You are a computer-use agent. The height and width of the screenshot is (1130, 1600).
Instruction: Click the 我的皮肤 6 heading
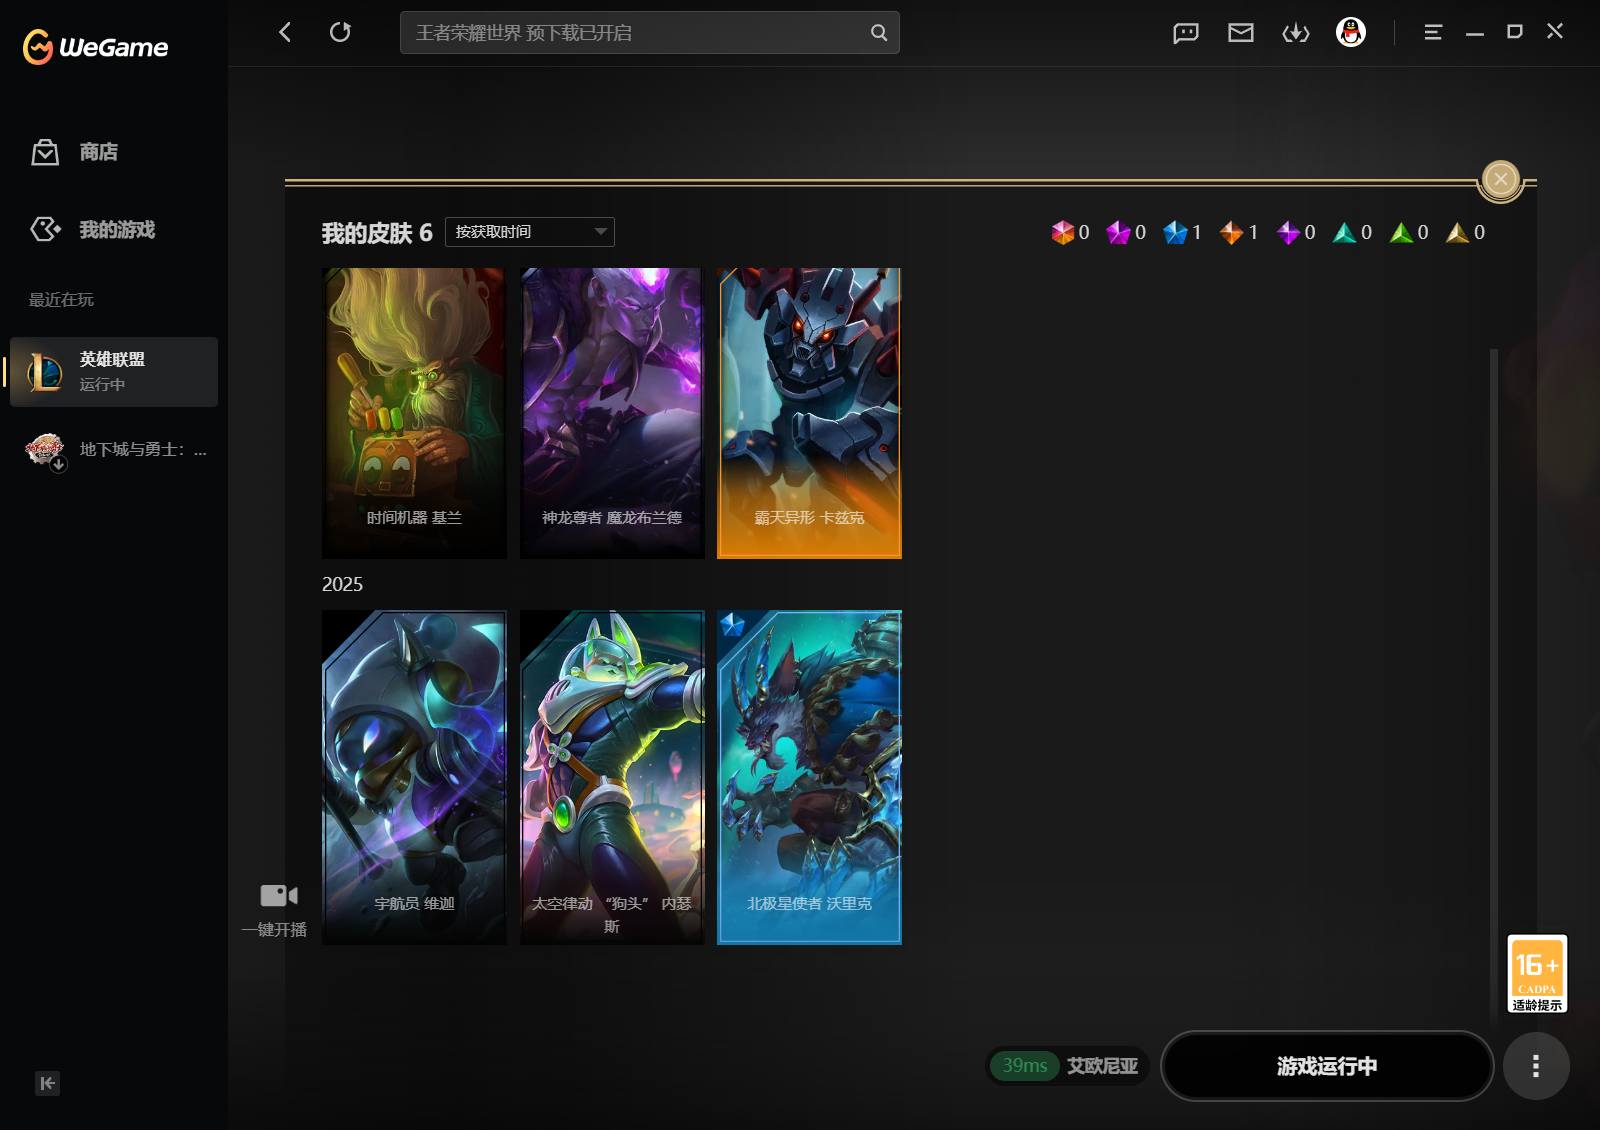pyautogui.click(x=377, y=233)
